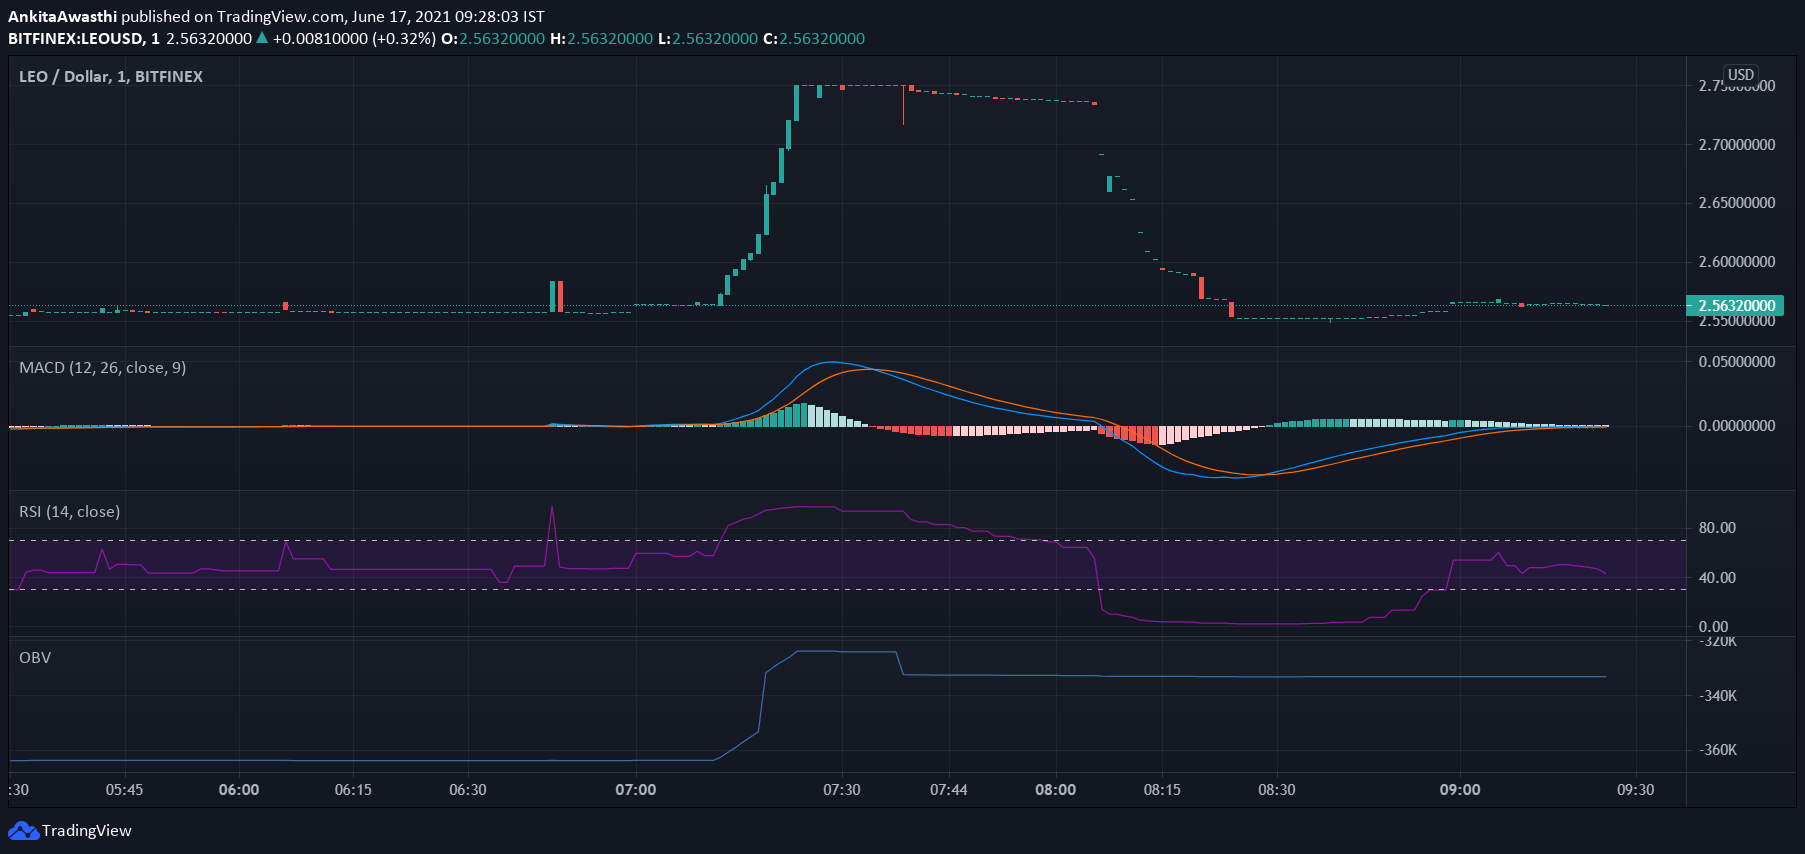This screenshot has height=854, width=1805.
Task: Click the green current price tag 2.56320000
Action: click(x=1736, y=306)
